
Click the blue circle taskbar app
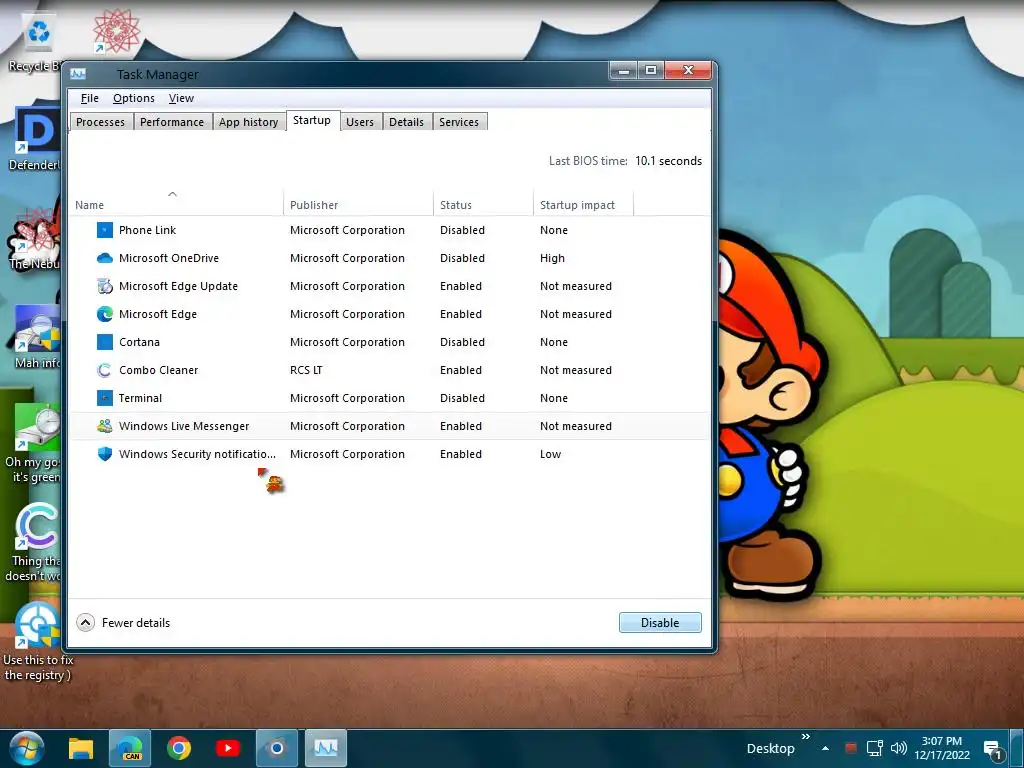click(277, 748)
